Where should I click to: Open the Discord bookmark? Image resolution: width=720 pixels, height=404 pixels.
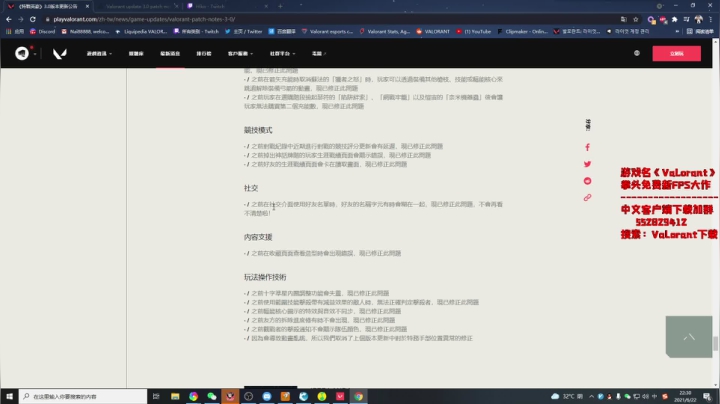tap(42, 31)
